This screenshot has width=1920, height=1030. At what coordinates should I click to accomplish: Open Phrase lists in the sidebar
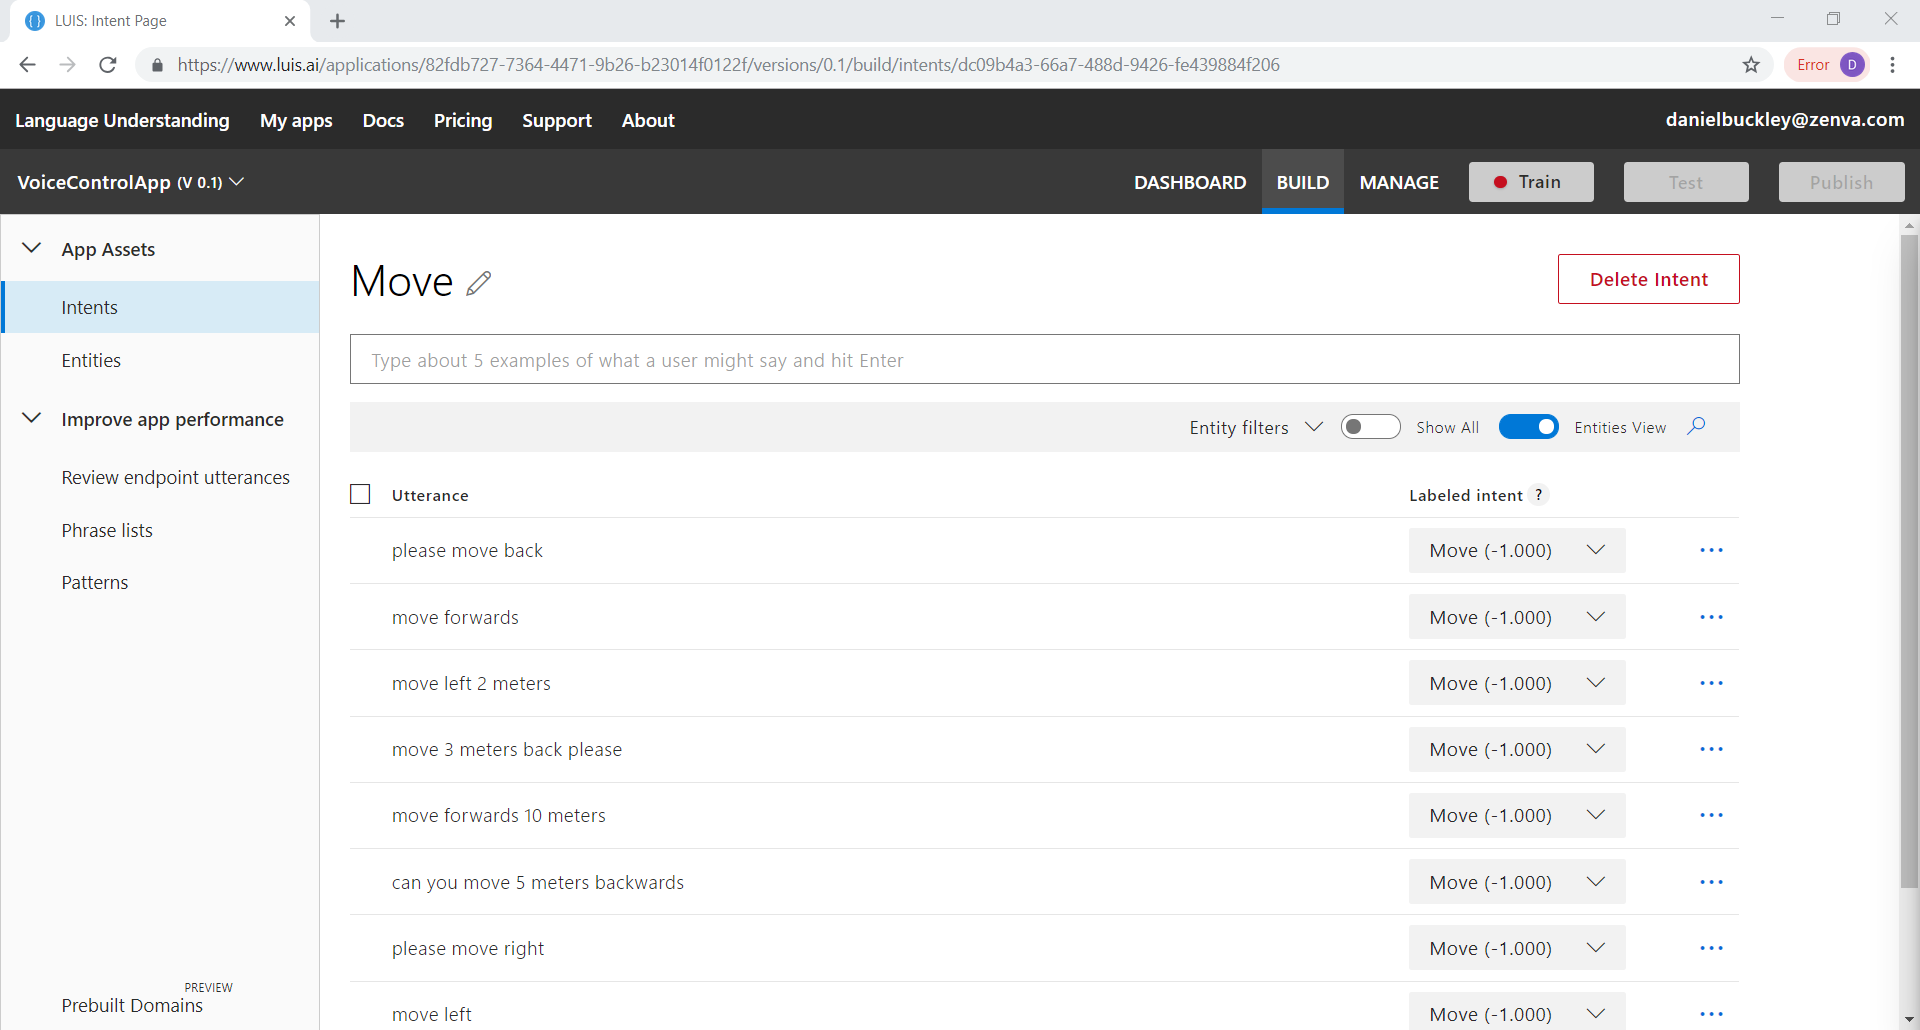[x=107, y=530]
